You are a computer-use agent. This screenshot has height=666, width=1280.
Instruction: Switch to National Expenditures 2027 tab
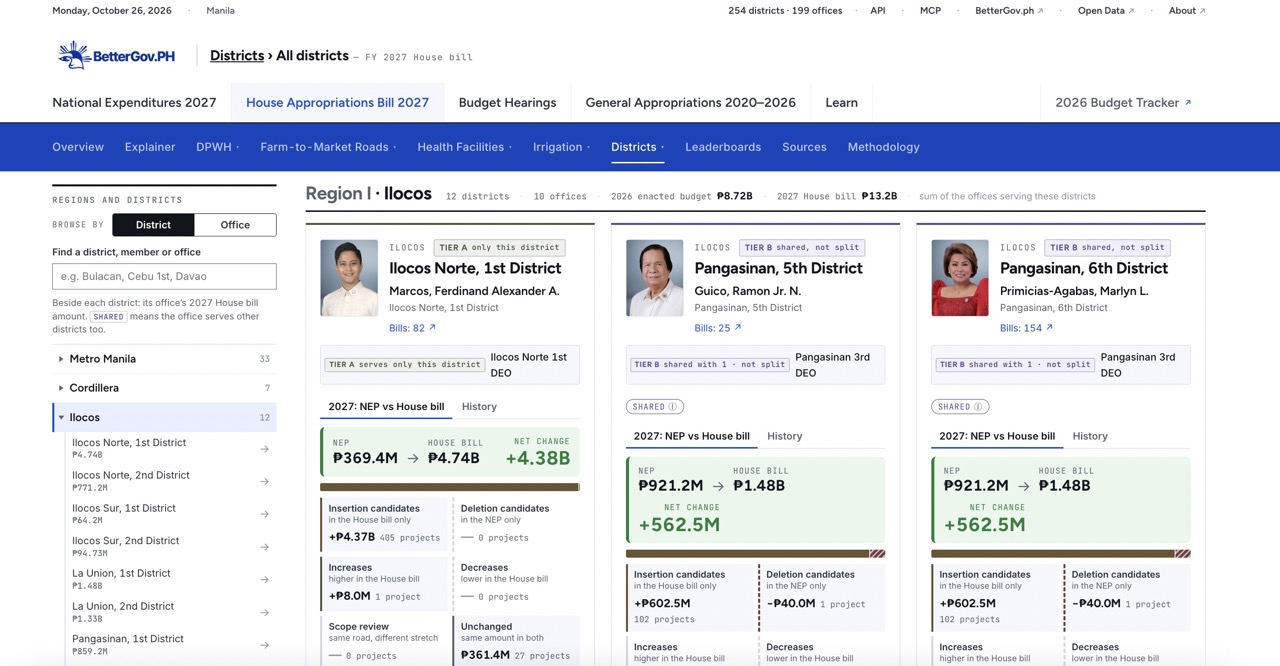click(134, 103)
